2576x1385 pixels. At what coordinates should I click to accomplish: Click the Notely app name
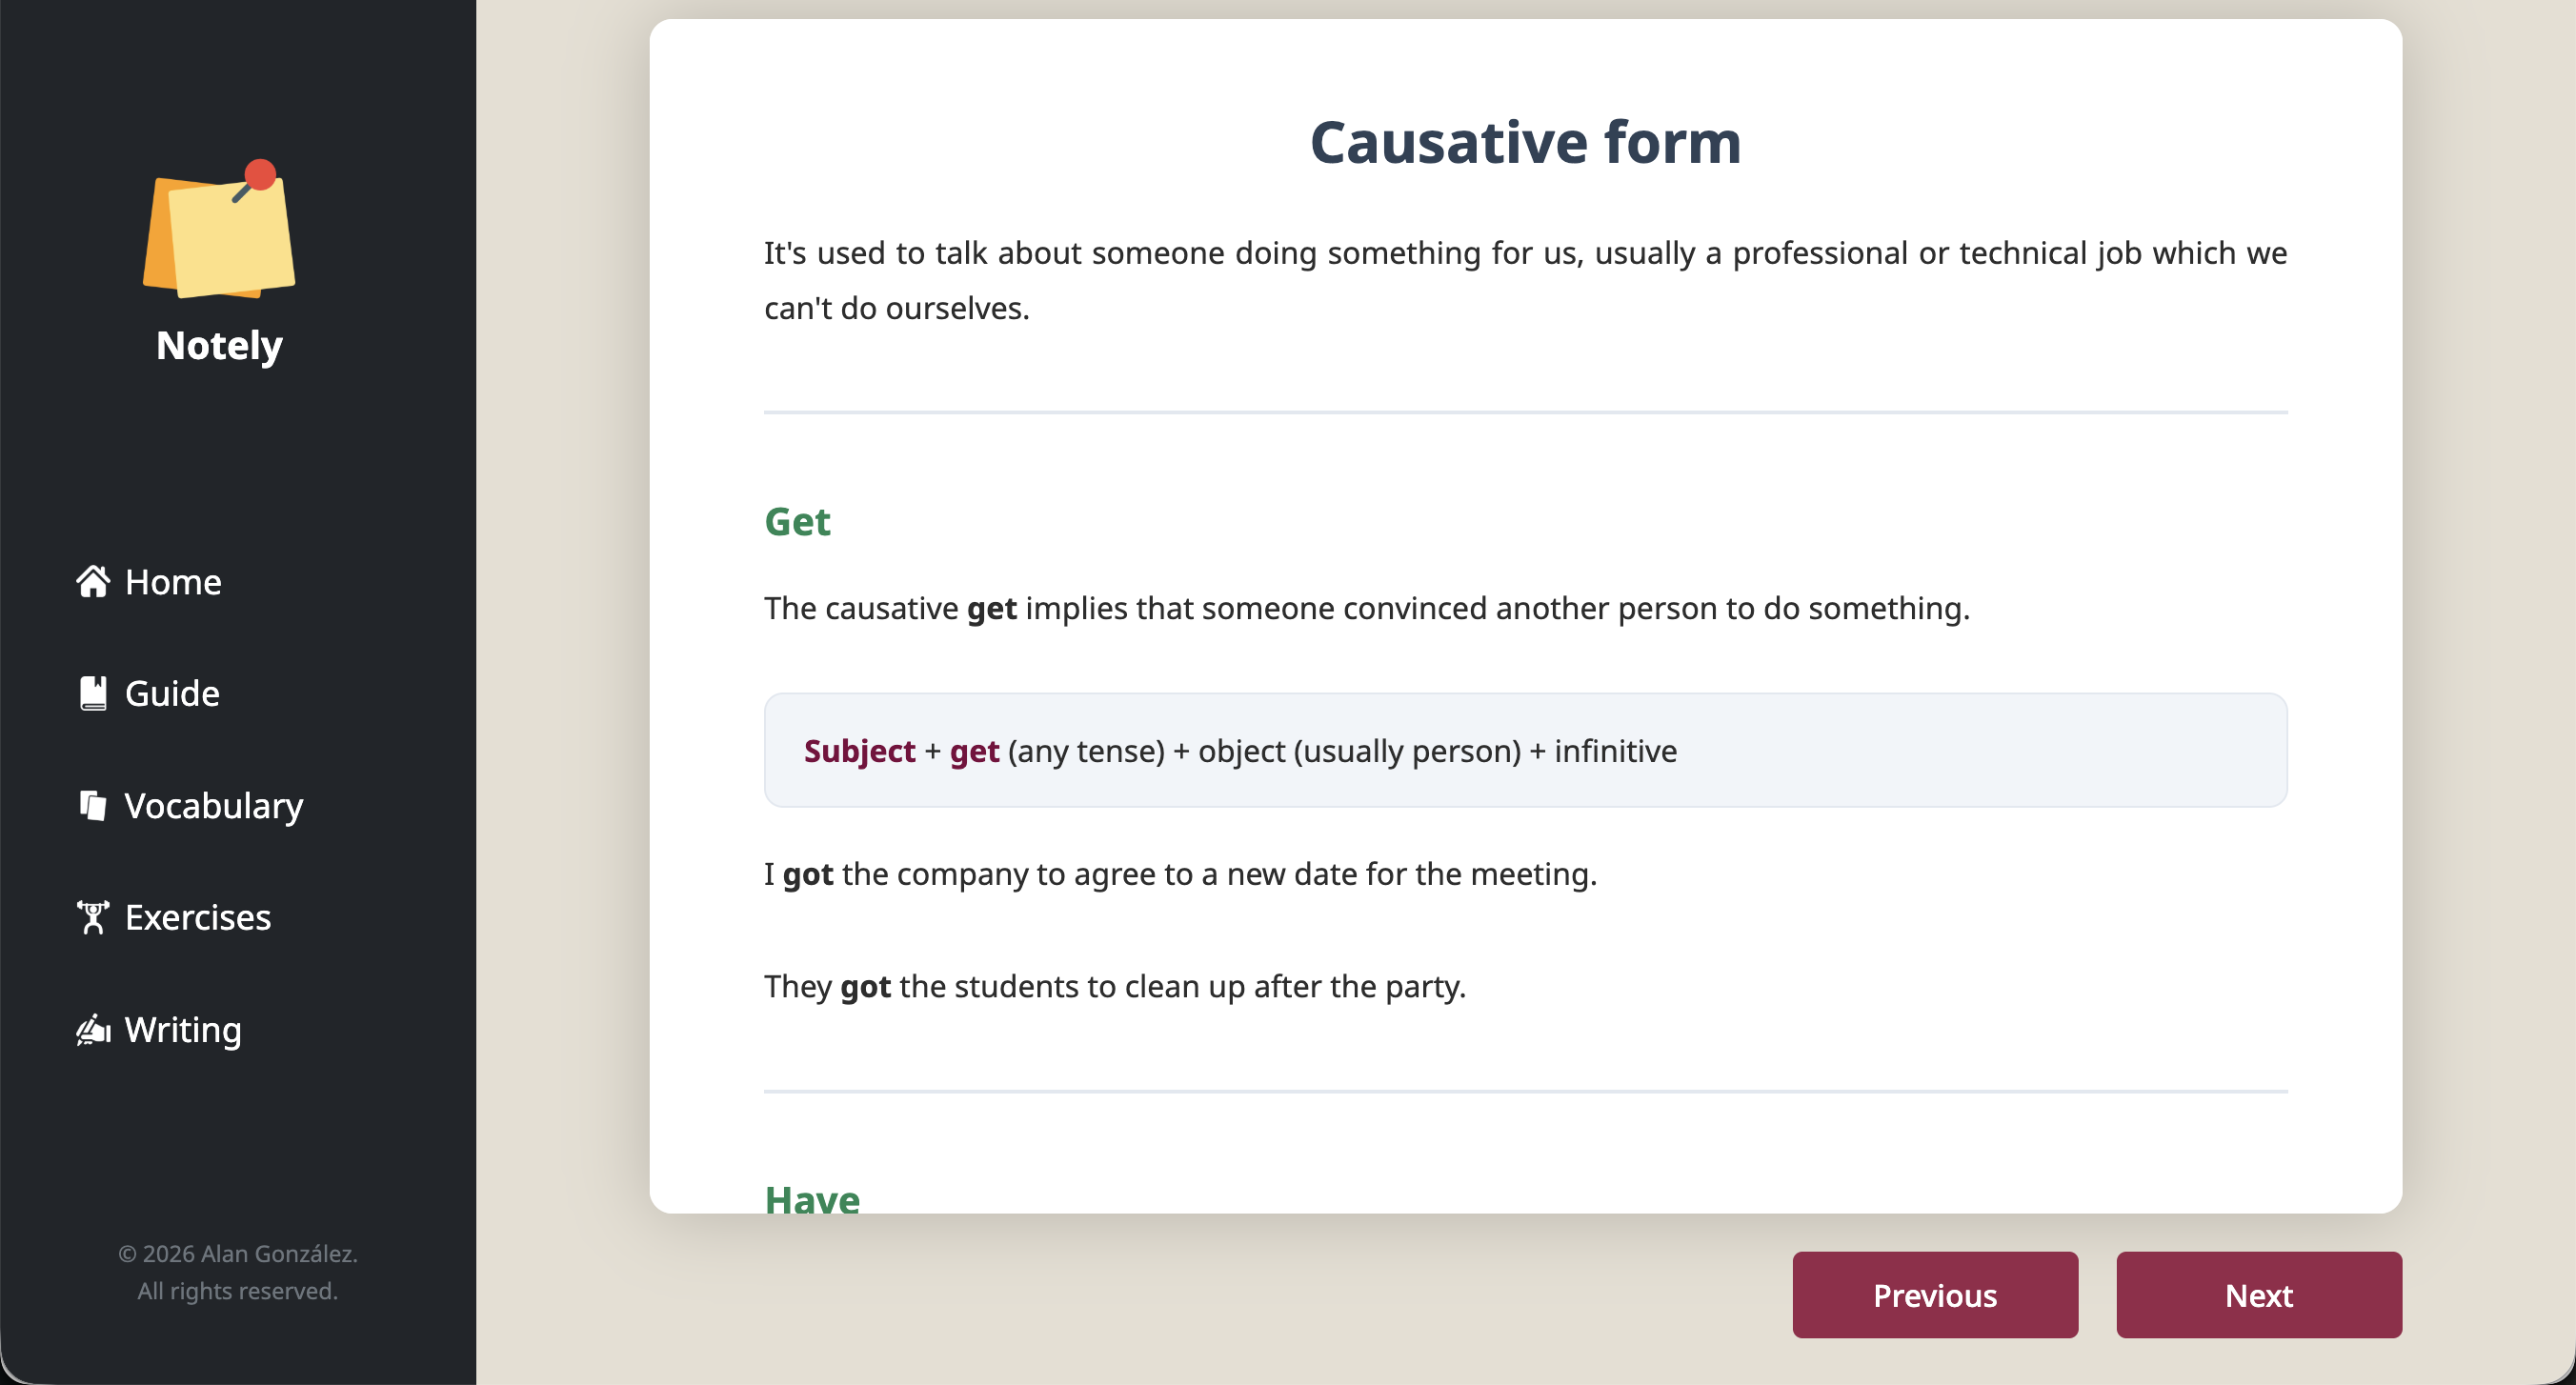219,345
